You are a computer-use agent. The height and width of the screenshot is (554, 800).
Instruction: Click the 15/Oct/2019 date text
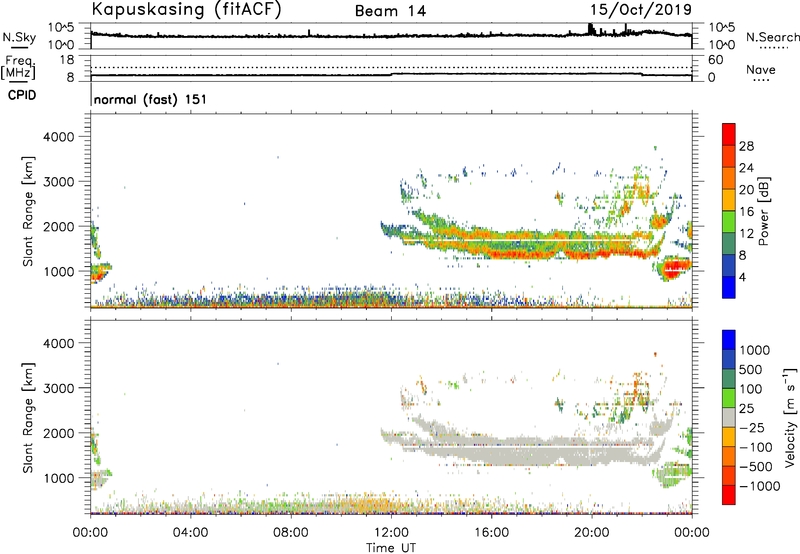point(641,10)
